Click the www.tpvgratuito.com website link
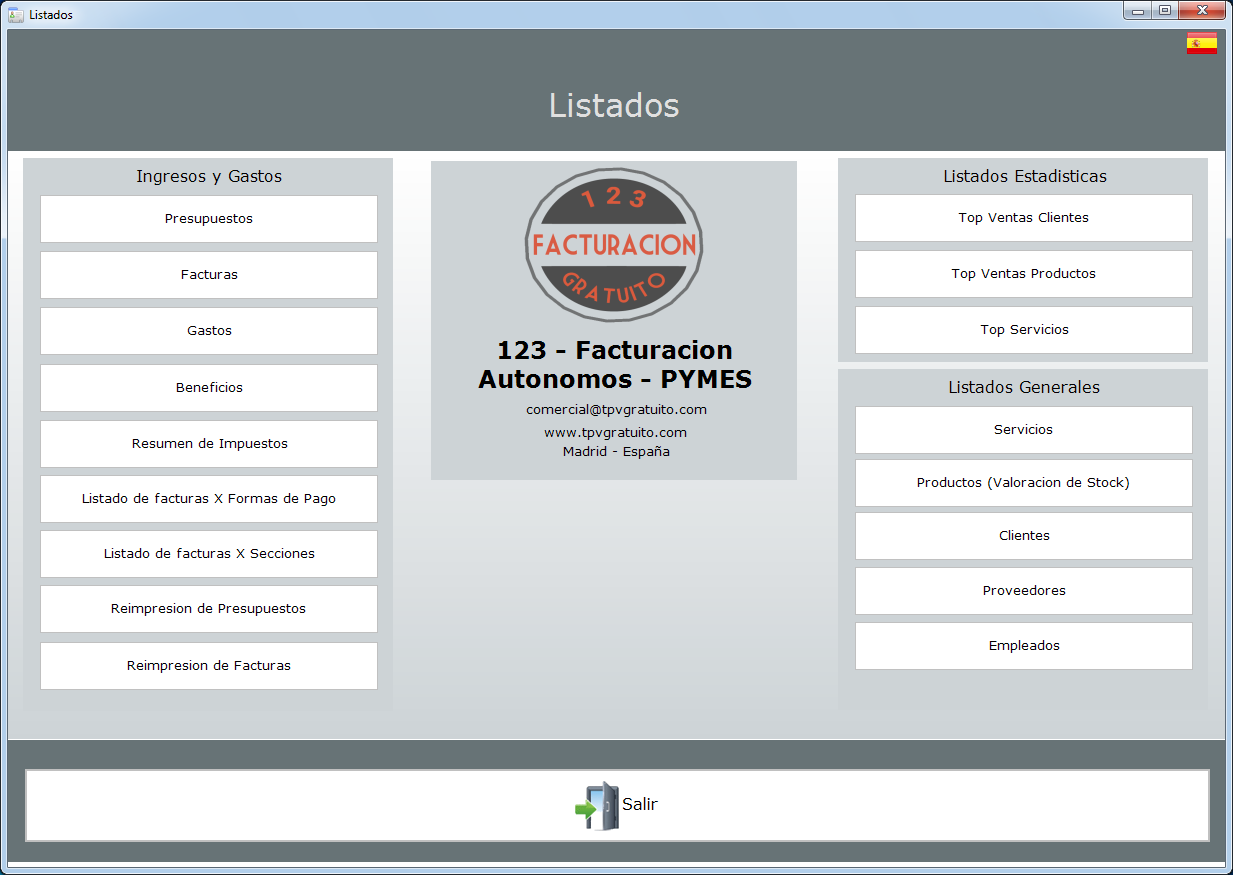The width and height of the screenshot is (1233, 875). pos(615,433)
